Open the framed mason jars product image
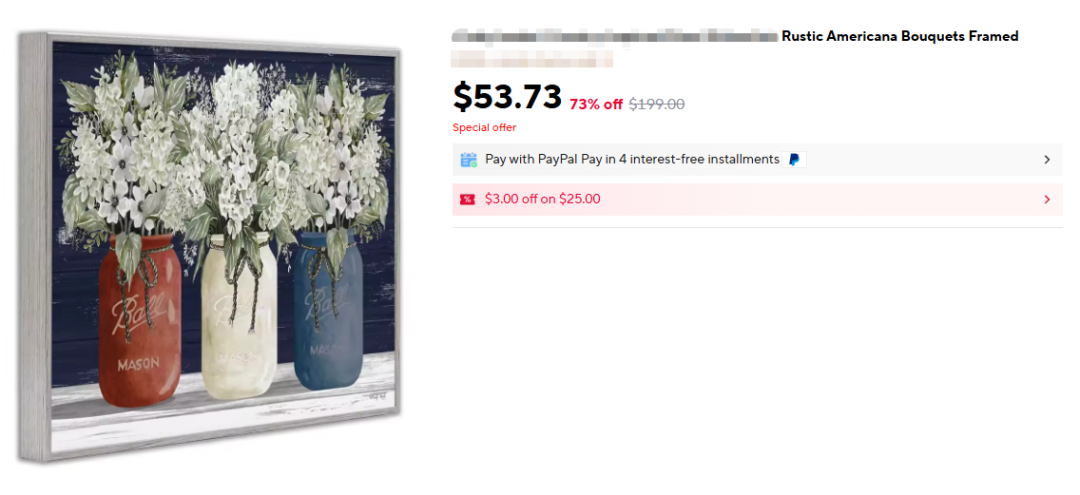This screenshot has height=495, width=1080. click(x=210, y=246)
